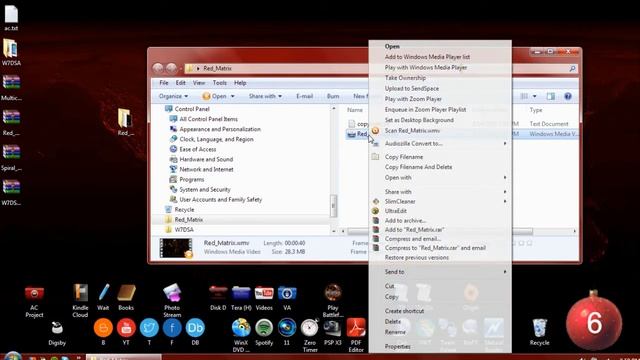Launch Photo Stream from dock
The height and width of the screenshot is (360, 640).
click(172, 301)
